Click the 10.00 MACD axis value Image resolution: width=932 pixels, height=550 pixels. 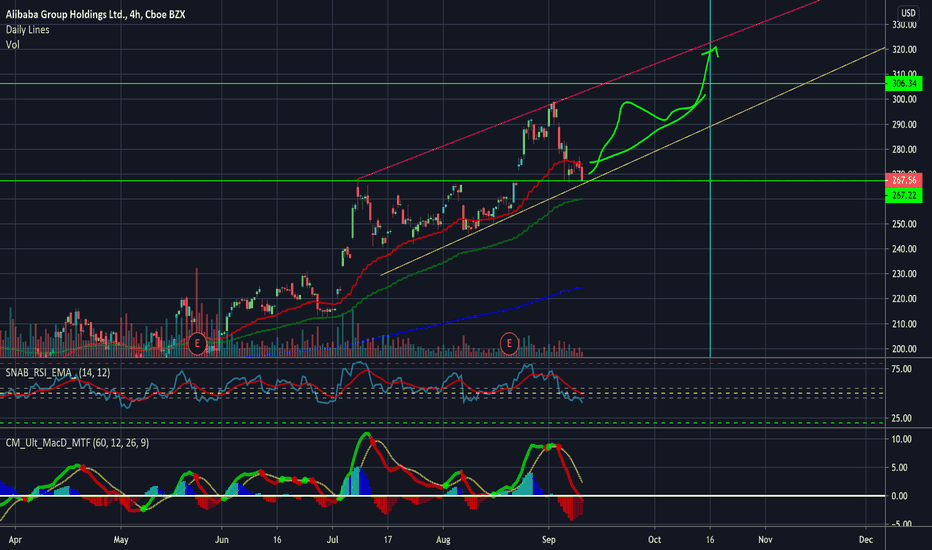pyautogui.click(x=901, y=439)
